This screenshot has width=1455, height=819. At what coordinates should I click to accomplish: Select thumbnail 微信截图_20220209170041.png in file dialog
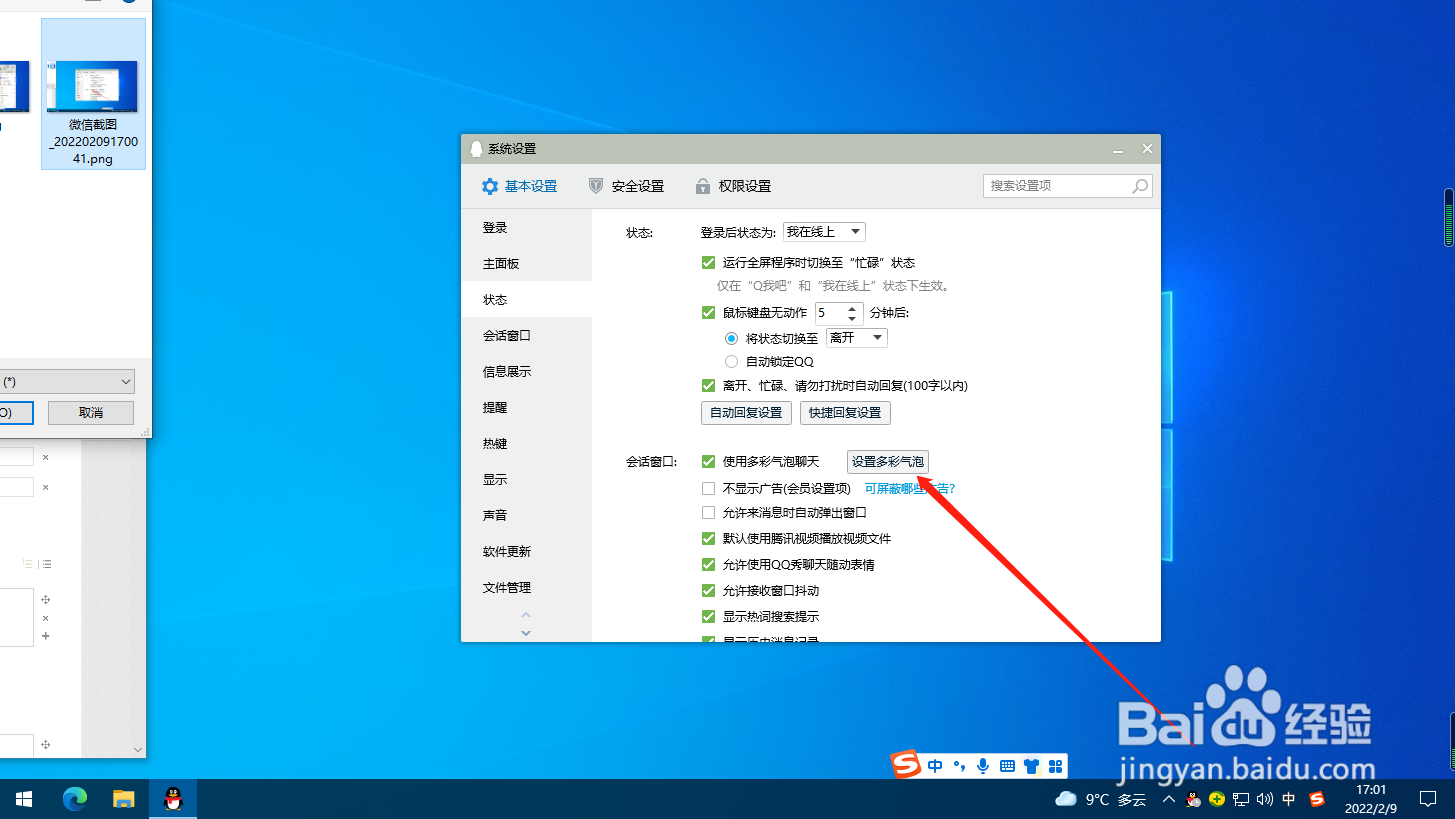pos(94,94)
